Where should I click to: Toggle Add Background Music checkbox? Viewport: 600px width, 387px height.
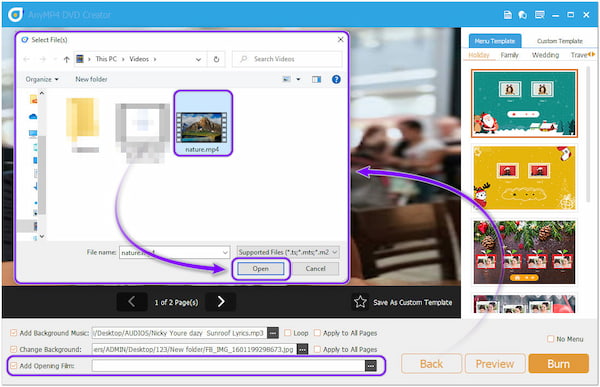[13, 333]
